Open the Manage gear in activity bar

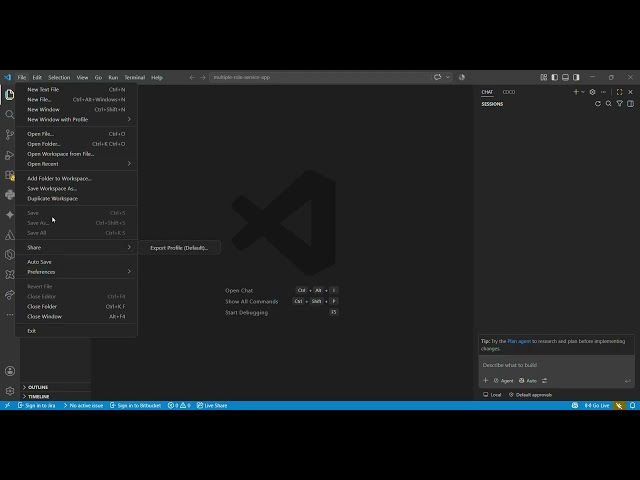click(x=10, y=391)
